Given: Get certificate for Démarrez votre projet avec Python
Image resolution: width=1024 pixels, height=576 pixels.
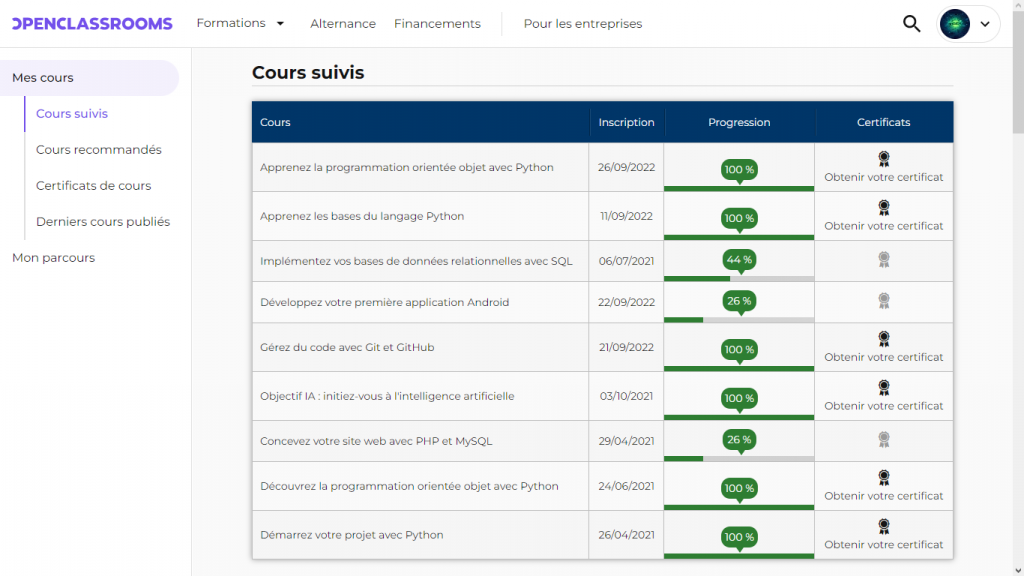Looking at the screenshot, I should click(x=884, y=545).
